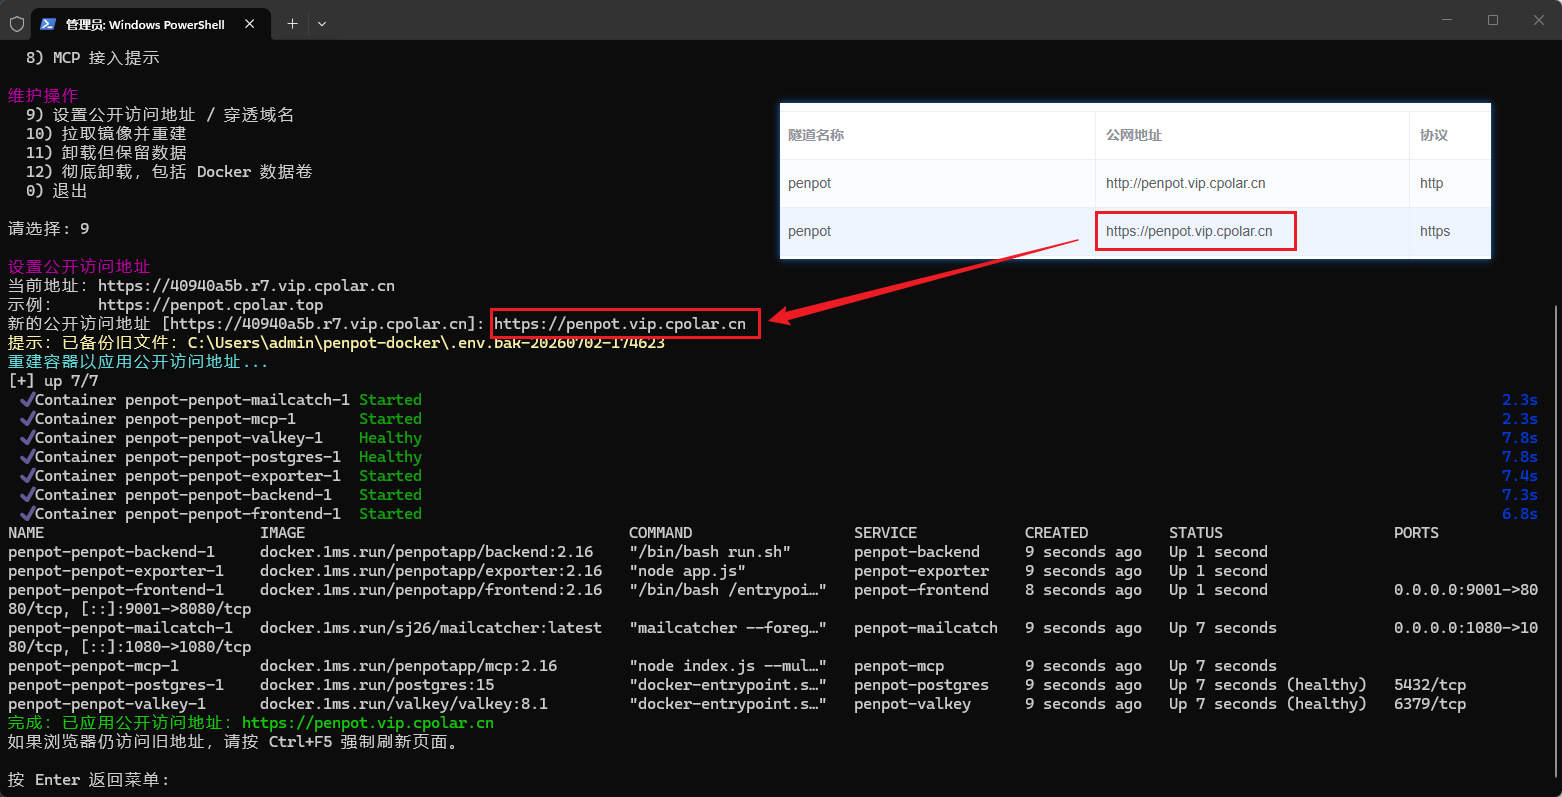Click the checkmark beside penpot-penpot-backend-1 container
This screenshot has width=1562, height=797.
pos(27,495)
